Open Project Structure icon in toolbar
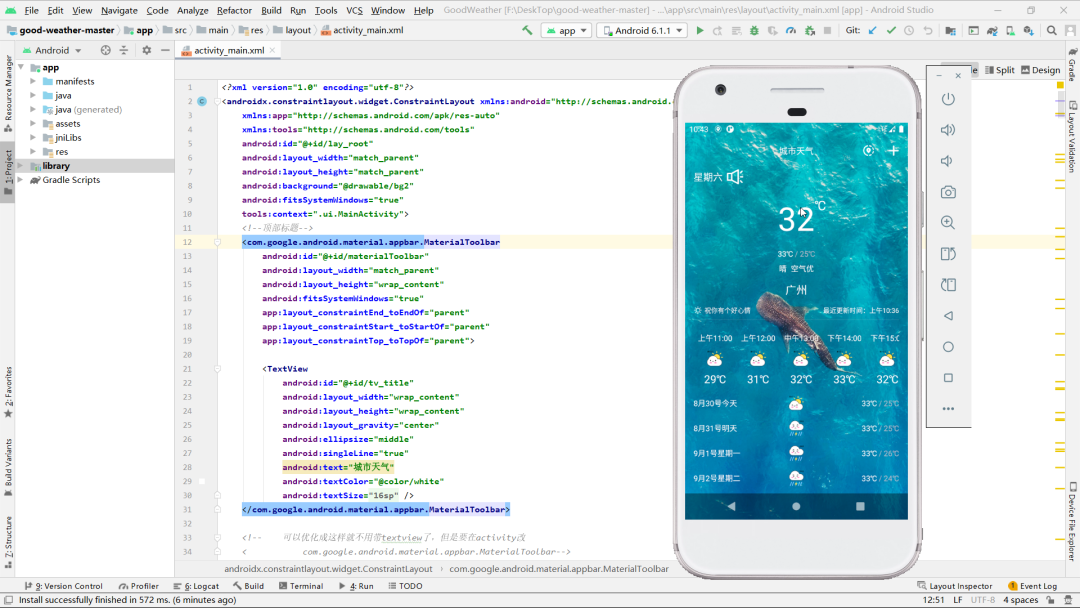Viewport: 1080px width, 608px height. tap(951, 30)
